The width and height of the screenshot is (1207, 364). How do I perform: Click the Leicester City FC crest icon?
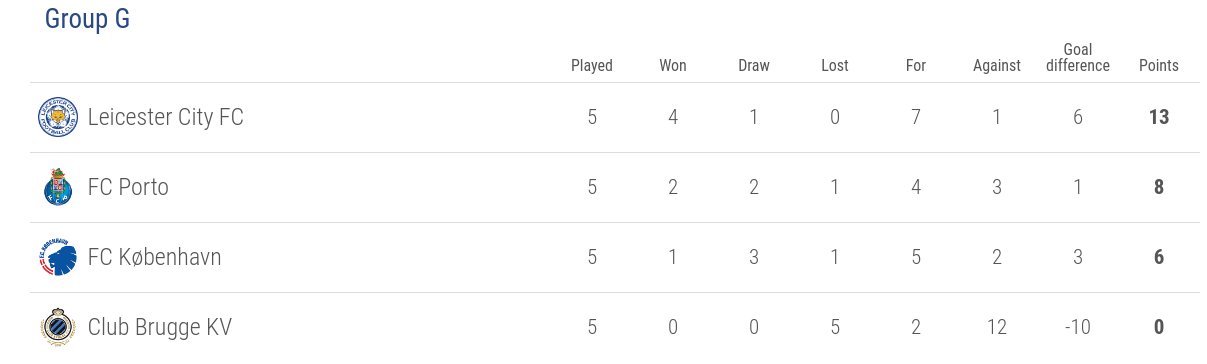pyautogui.click(x=58, y=118)
